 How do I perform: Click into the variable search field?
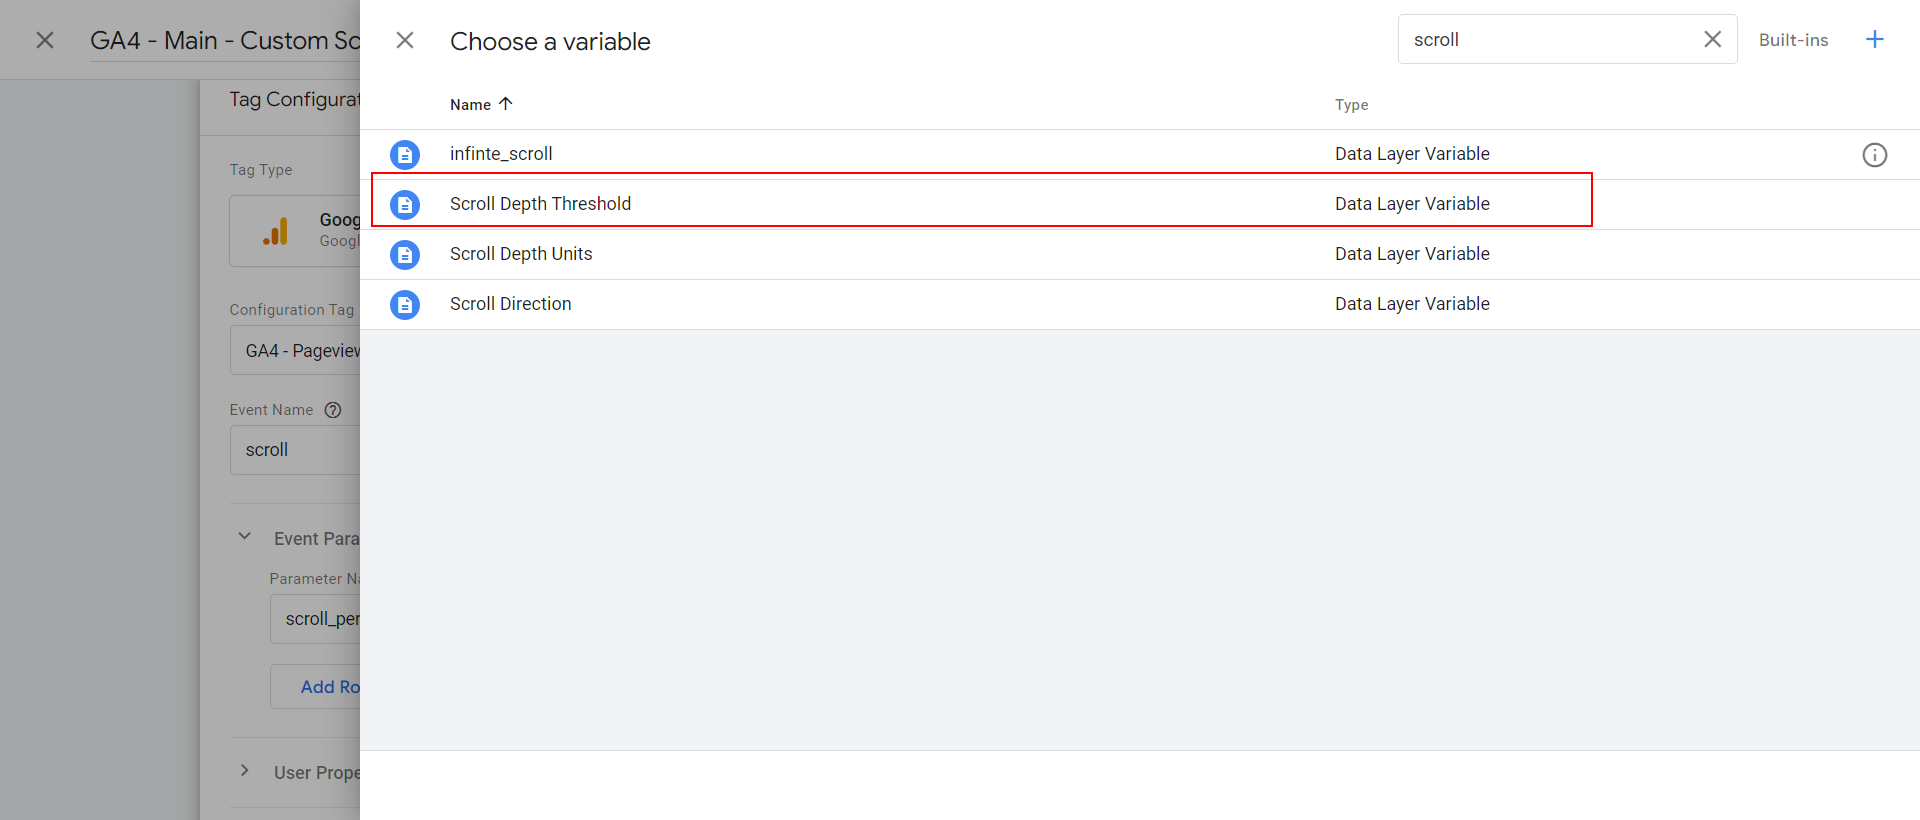1550,39
